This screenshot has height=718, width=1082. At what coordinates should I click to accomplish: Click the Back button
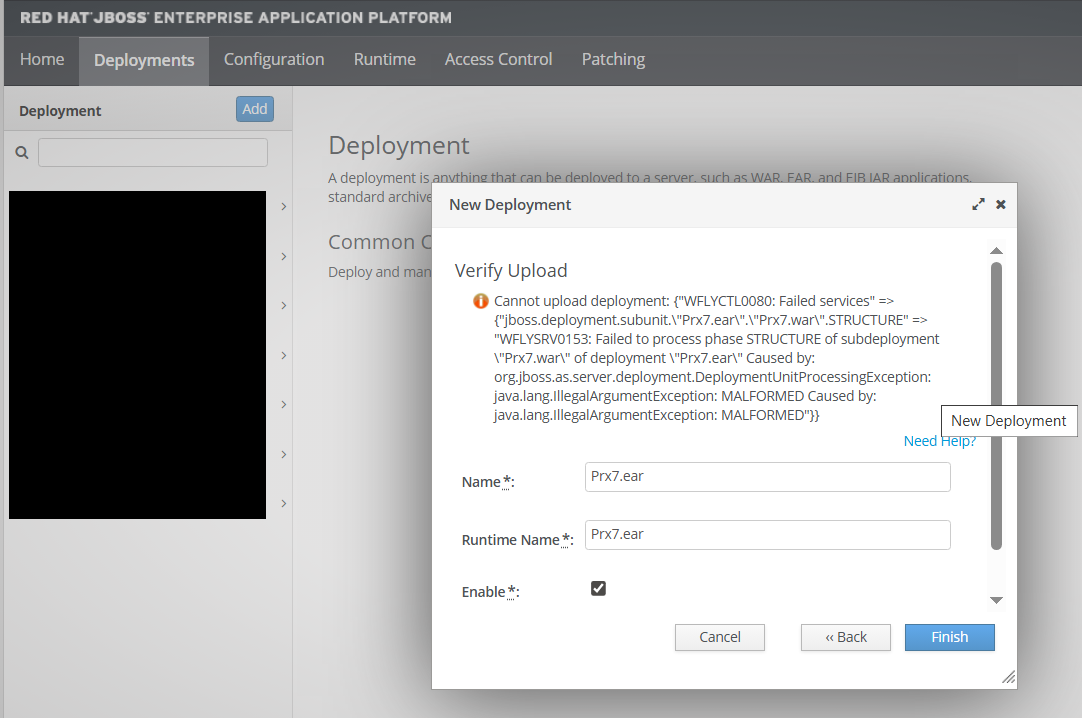[845, 637]
